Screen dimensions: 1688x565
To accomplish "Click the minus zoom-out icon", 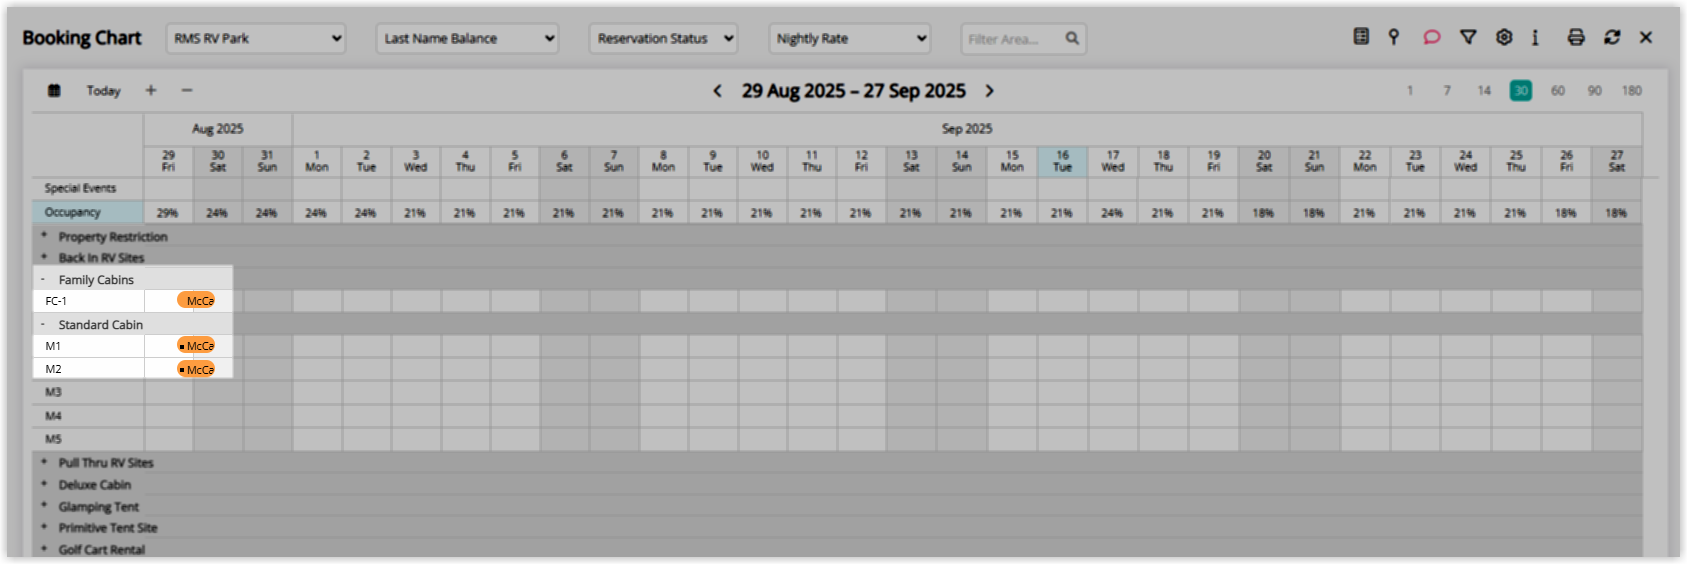I will click(187, 90).
